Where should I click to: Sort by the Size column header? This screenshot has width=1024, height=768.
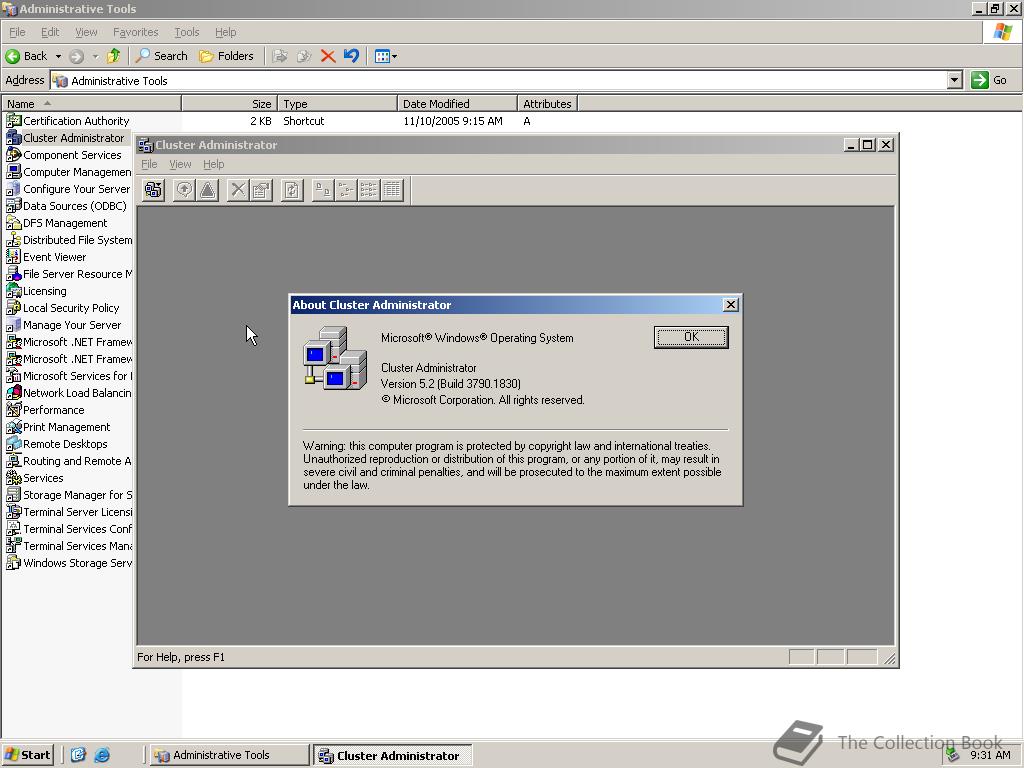click(x=230, y=103)
